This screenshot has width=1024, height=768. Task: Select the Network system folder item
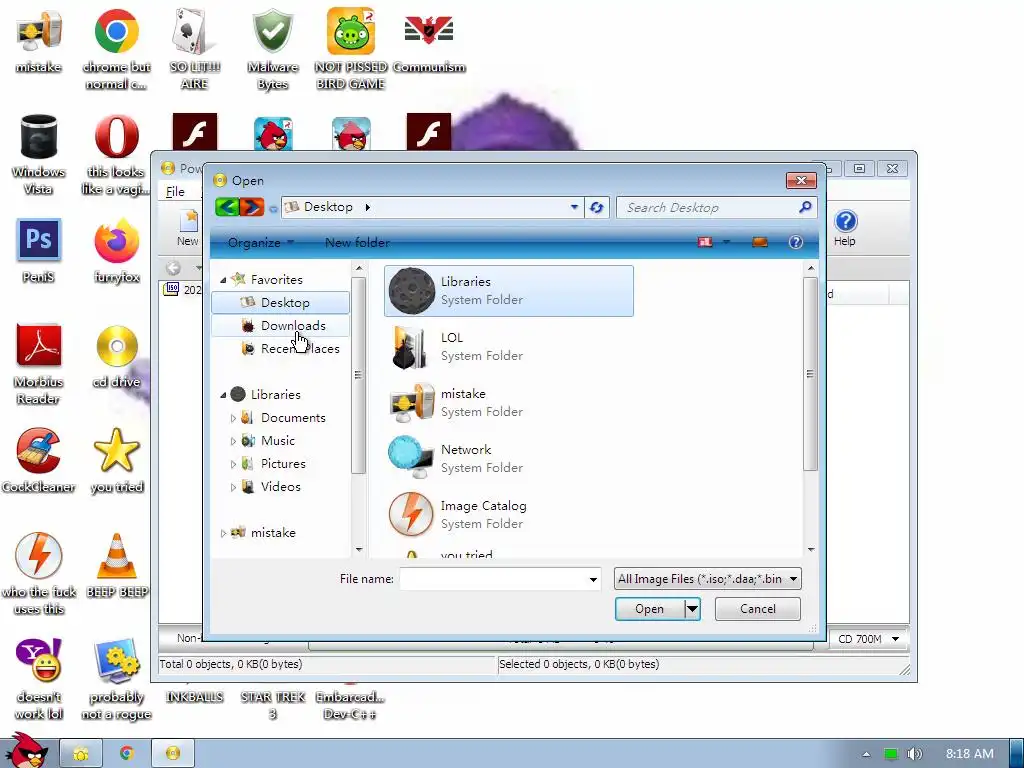tap(509, 458)
